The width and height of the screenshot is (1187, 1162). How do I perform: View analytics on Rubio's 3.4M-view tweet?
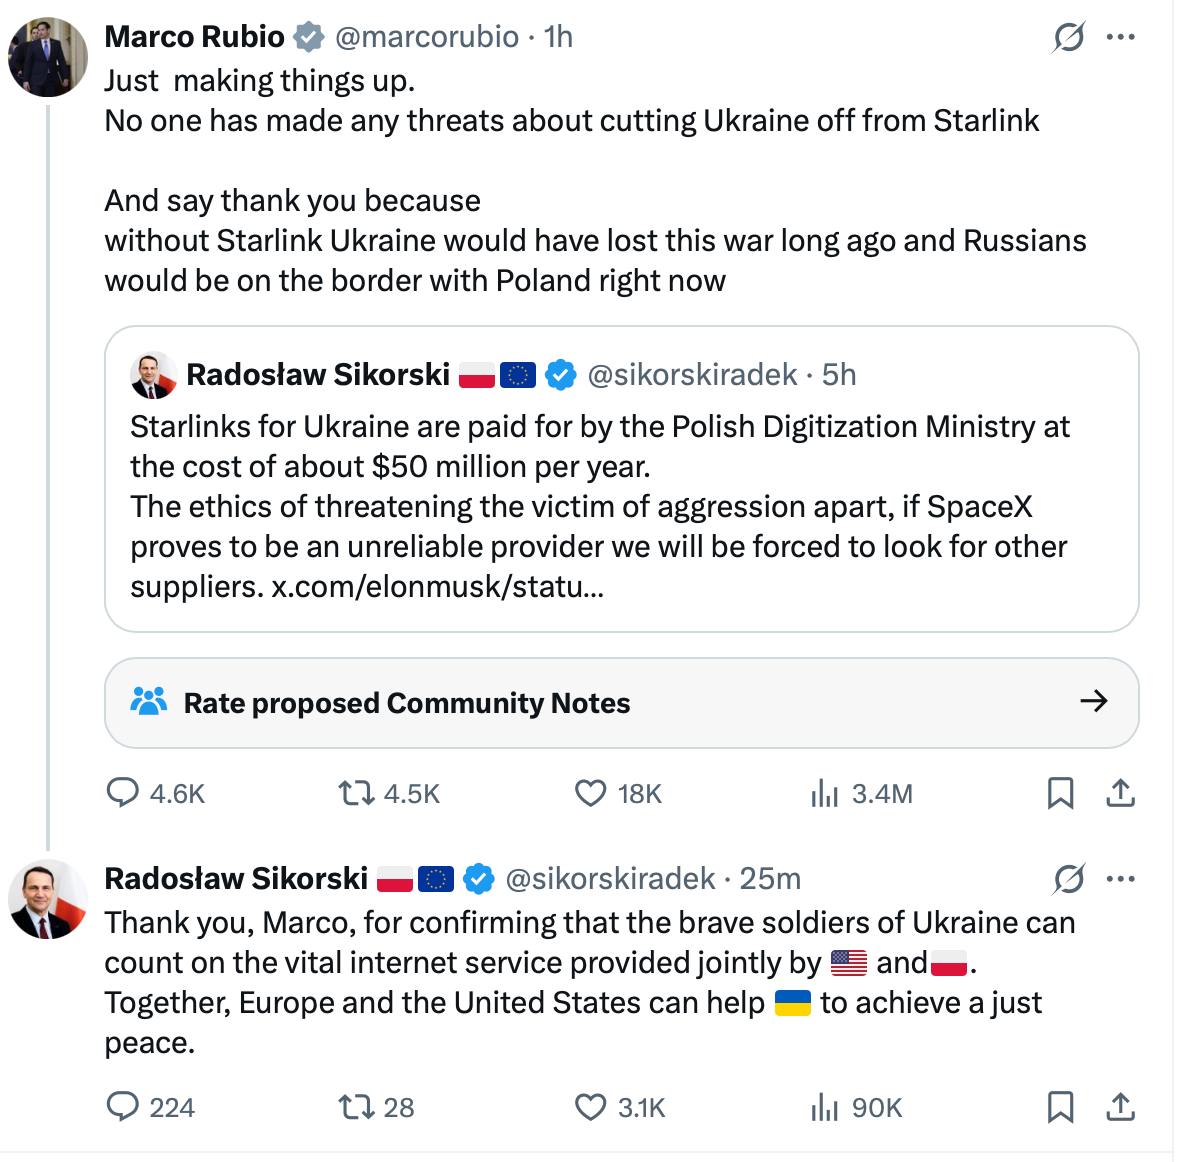click(x=823, y=794)
